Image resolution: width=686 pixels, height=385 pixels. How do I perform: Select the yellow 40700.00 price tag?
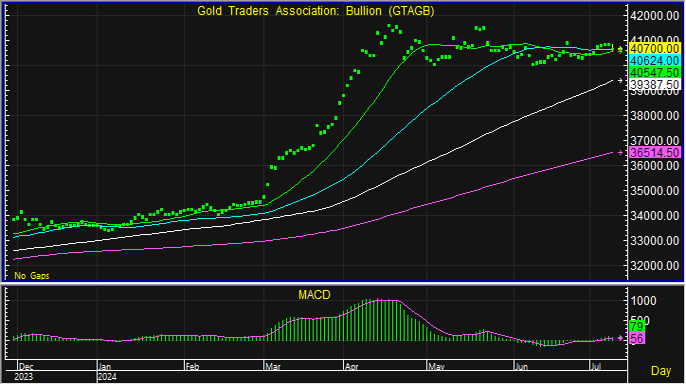[654, 49]
